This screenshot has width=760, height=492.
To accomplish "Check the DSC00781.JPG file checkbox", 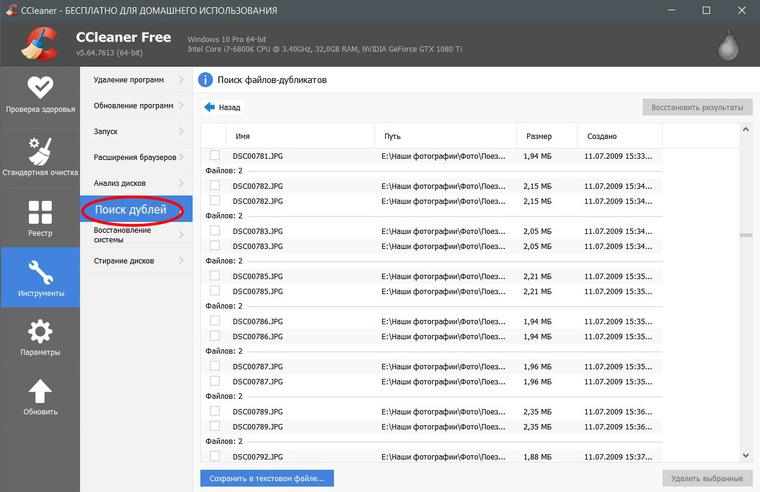I will pos(215,155).
